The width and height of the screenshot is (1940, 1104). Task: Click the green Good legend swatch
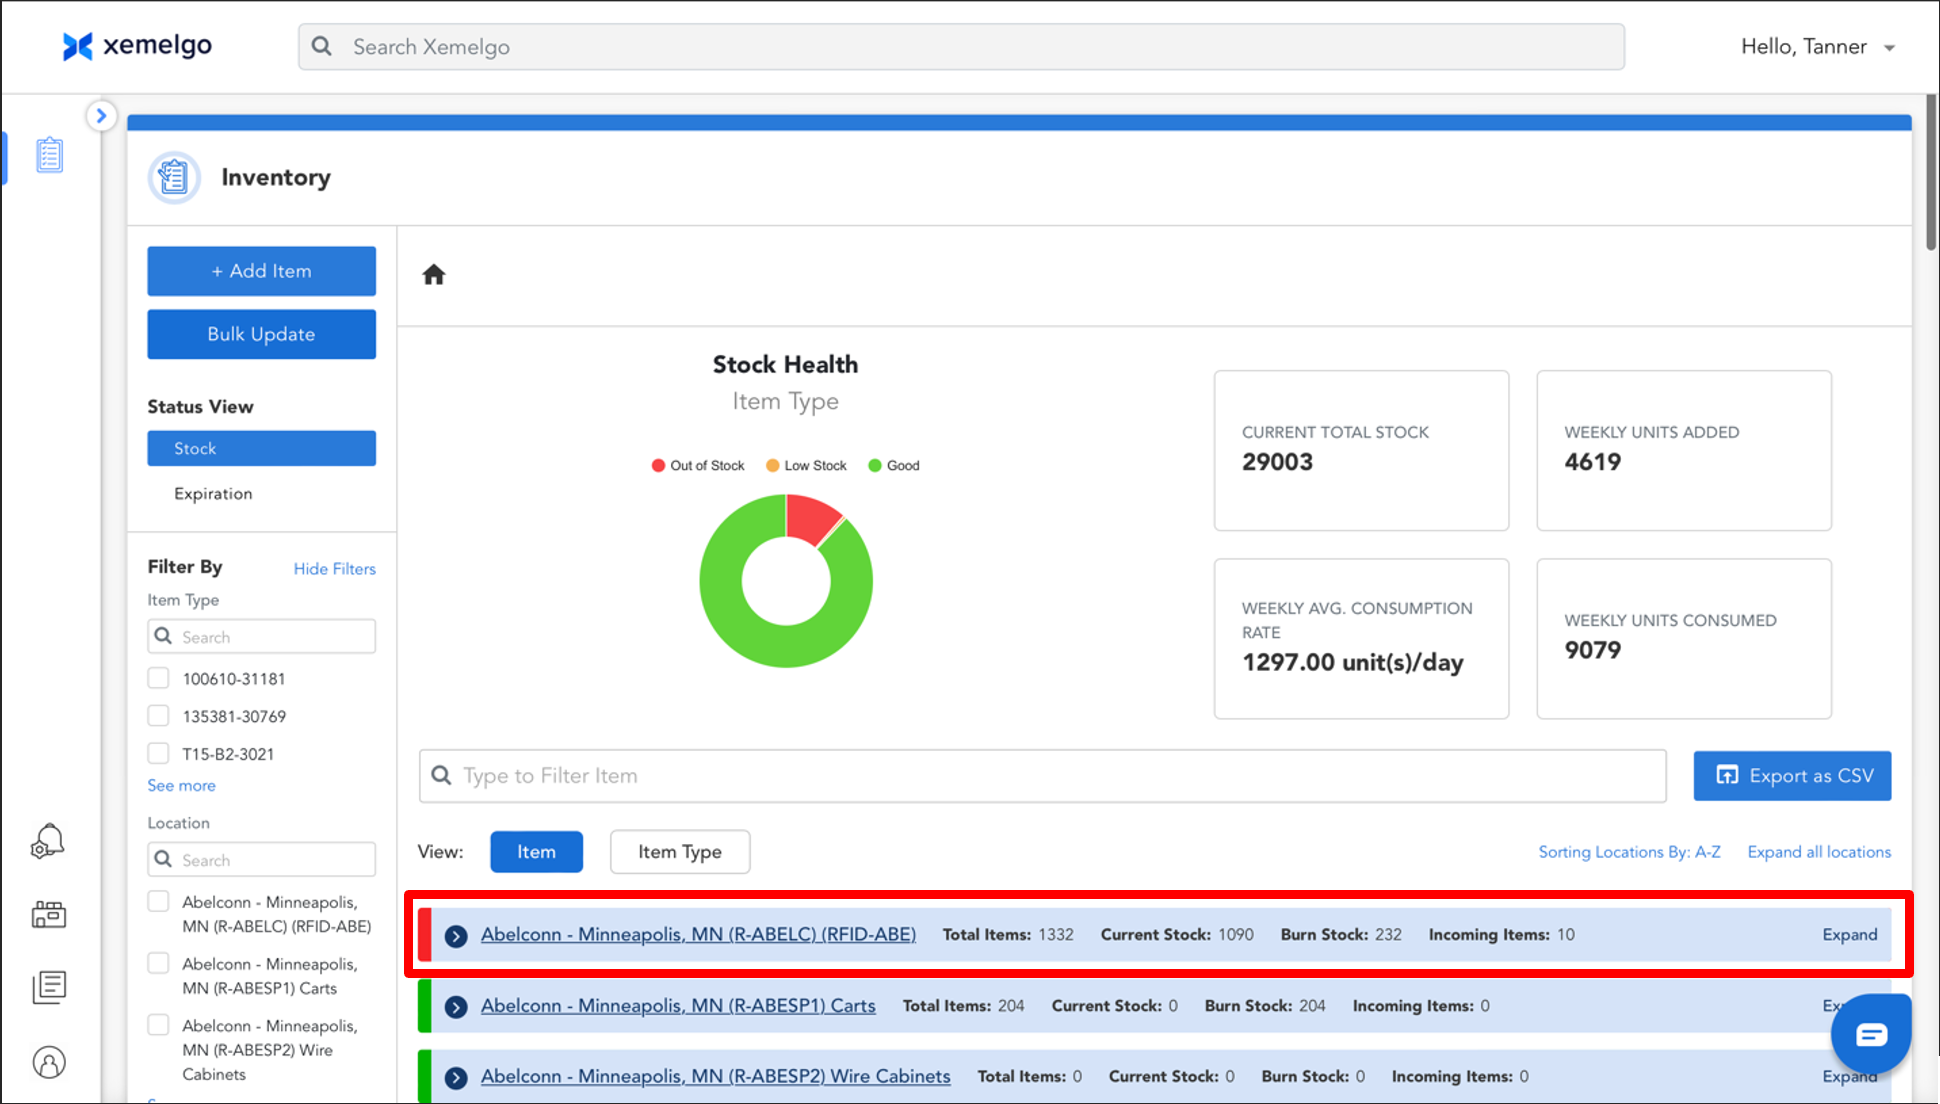(x=875, y=466)
